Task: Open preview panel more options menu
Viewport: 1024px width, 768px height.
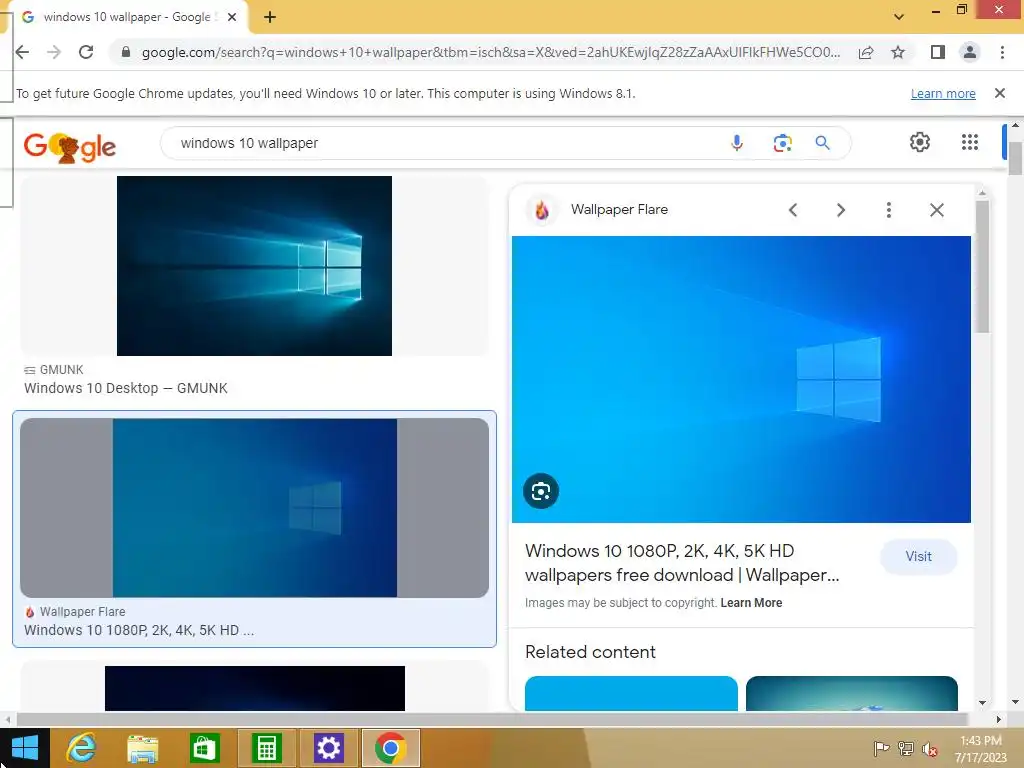Action: coord(888,210)
